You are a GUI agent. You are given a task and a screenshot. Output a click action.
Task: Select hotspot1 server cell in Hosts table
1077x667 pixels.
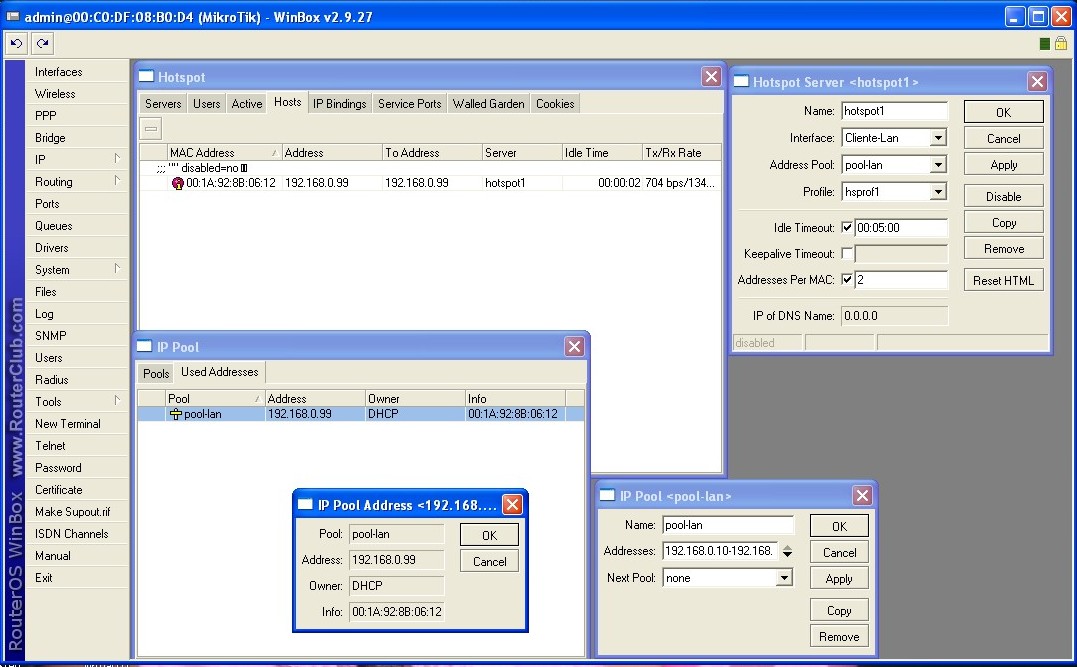522,183
